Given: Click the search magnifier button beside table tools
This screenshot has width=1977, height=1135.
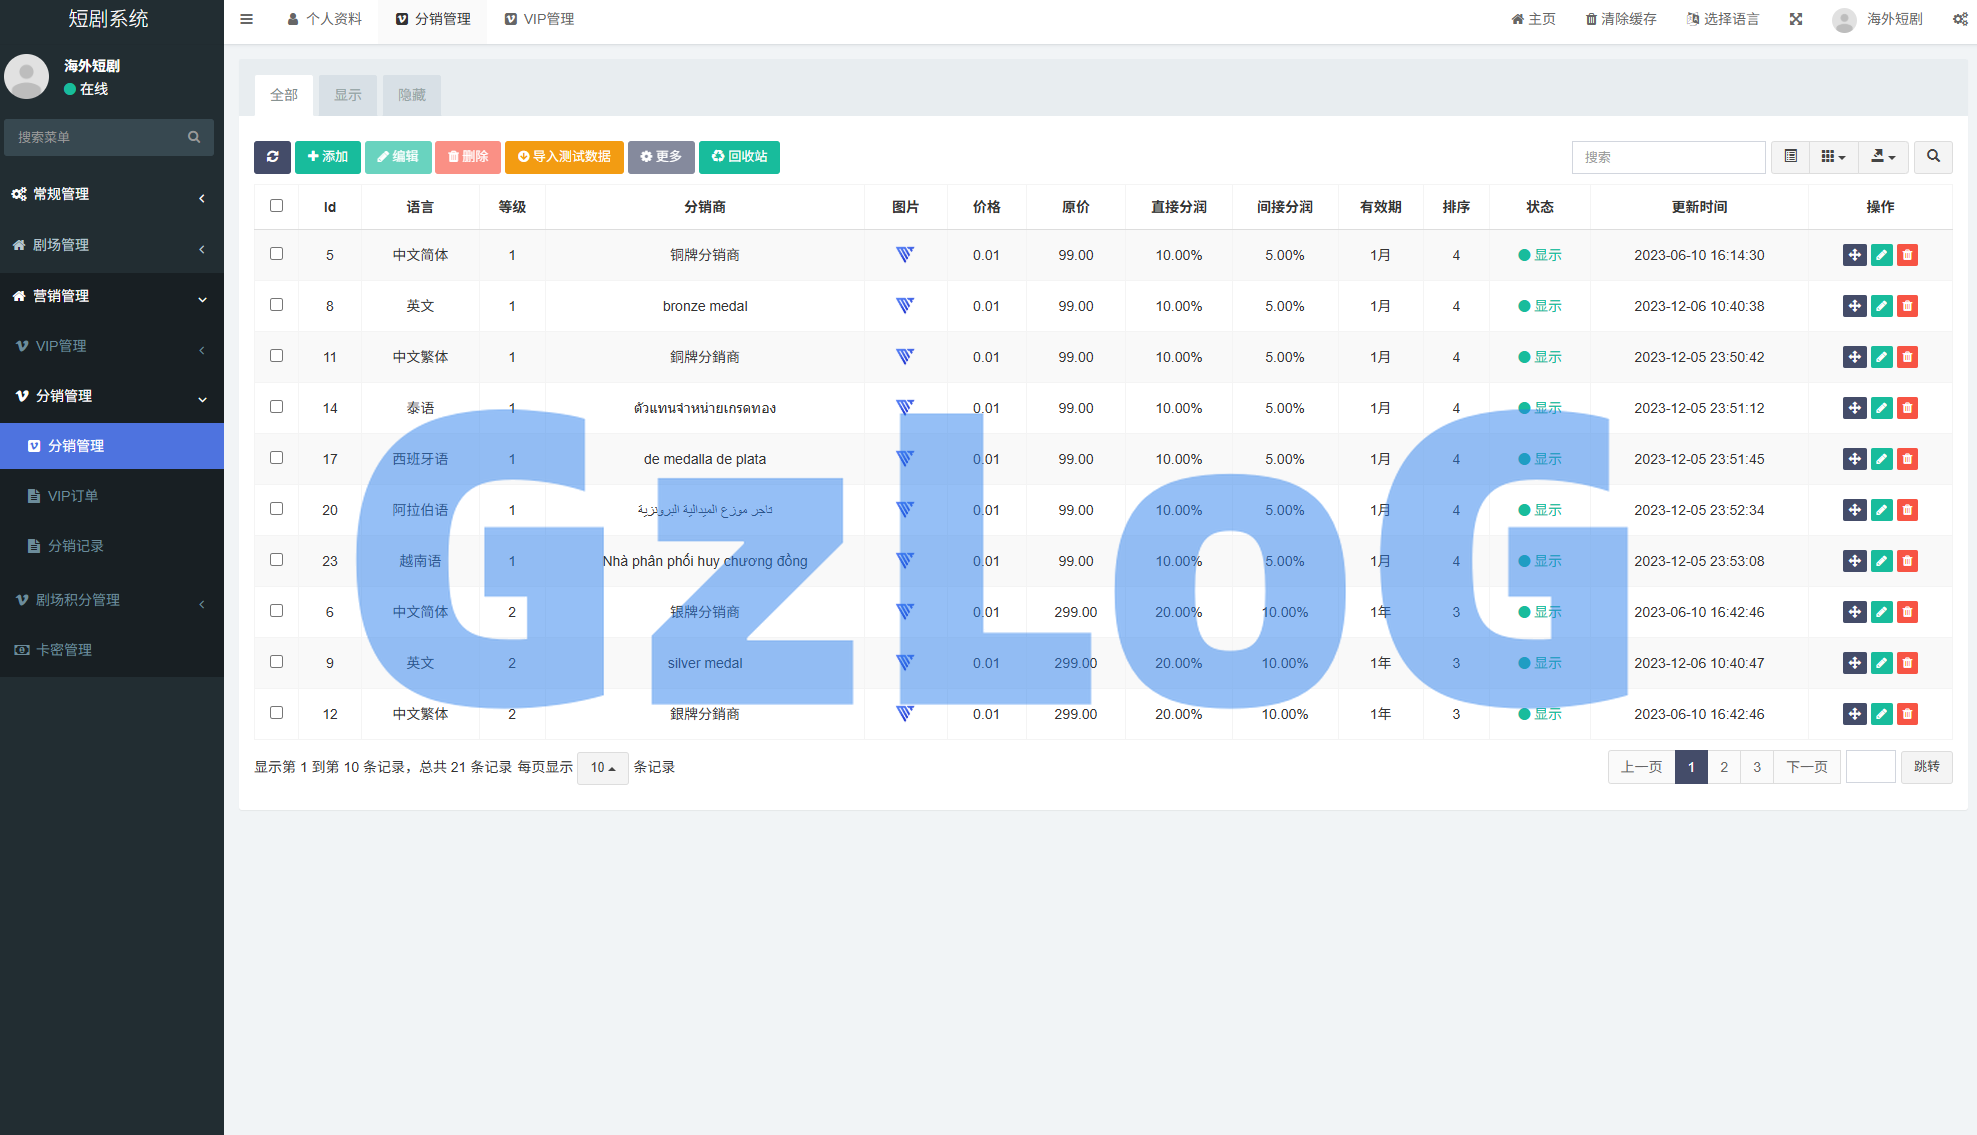Looking at the screenshot, I should pos(1933,157).
